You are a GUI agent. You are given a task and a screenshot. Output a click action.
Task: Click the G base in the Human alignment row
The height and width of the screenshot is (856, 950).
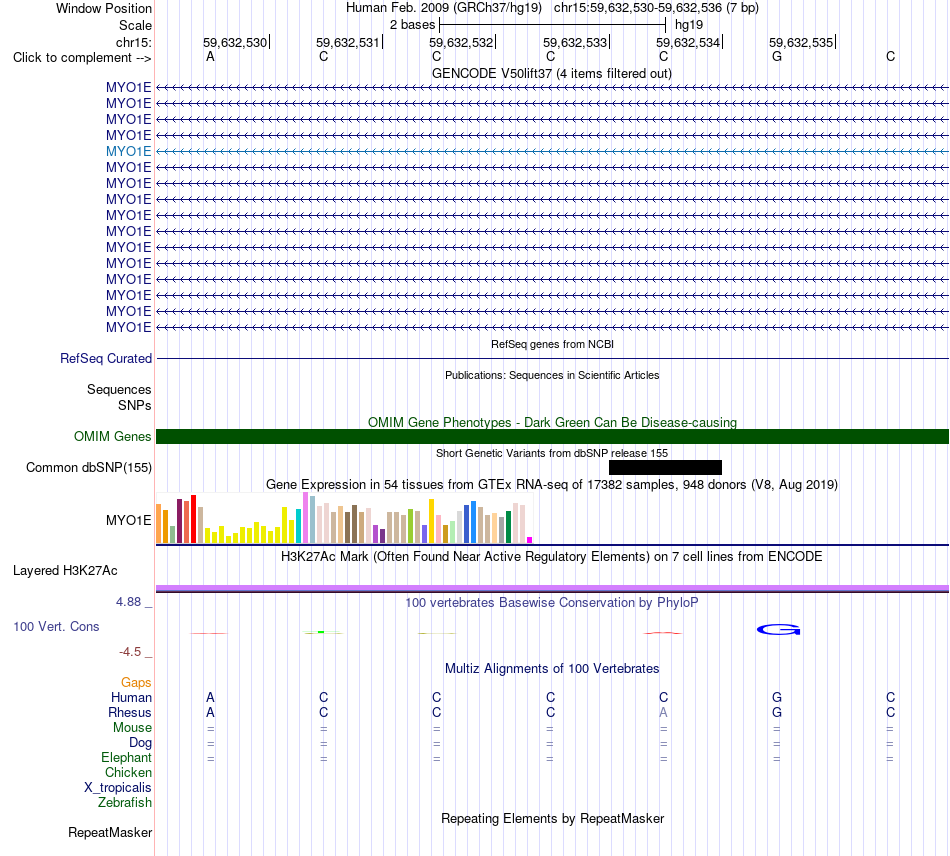777,698
